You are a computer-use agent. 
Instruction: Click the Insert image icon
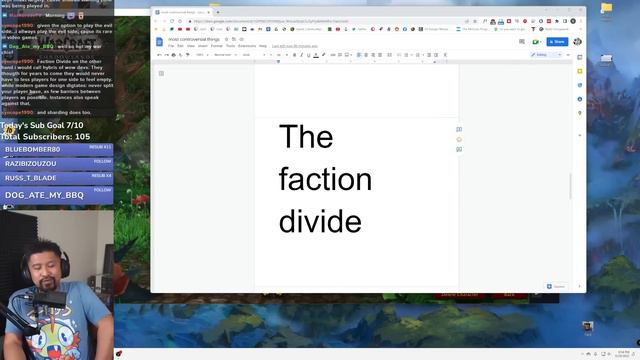tap(347, 55)
